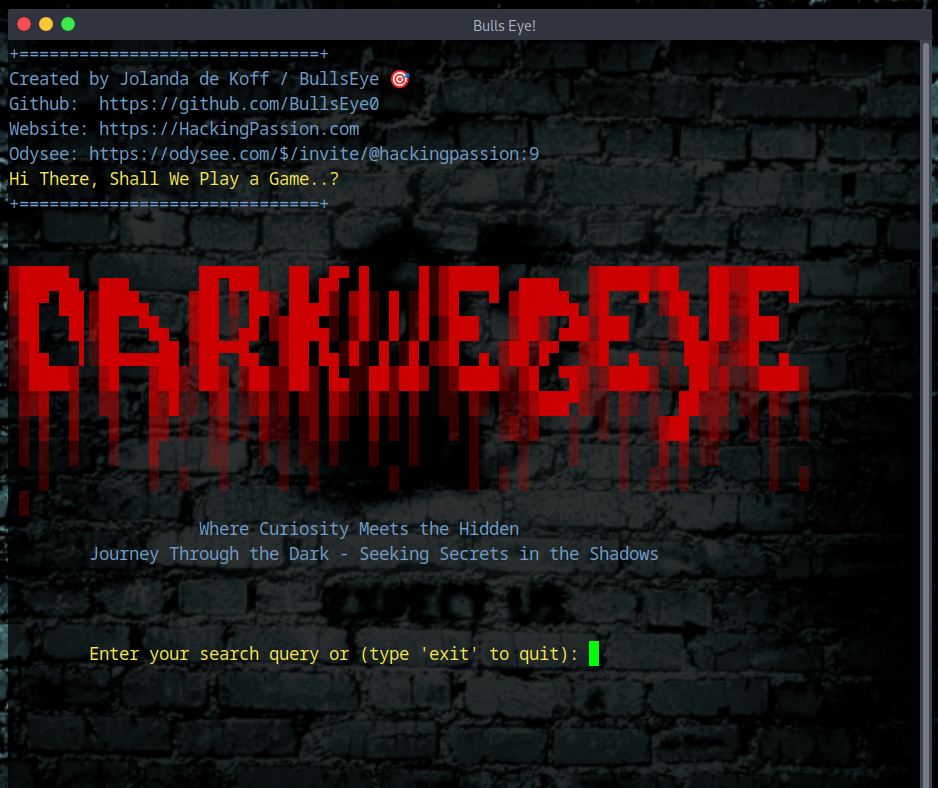The image size is (938, 788).
Task: Click the word 'exit' in the prompt
Action: pos(448,653)
